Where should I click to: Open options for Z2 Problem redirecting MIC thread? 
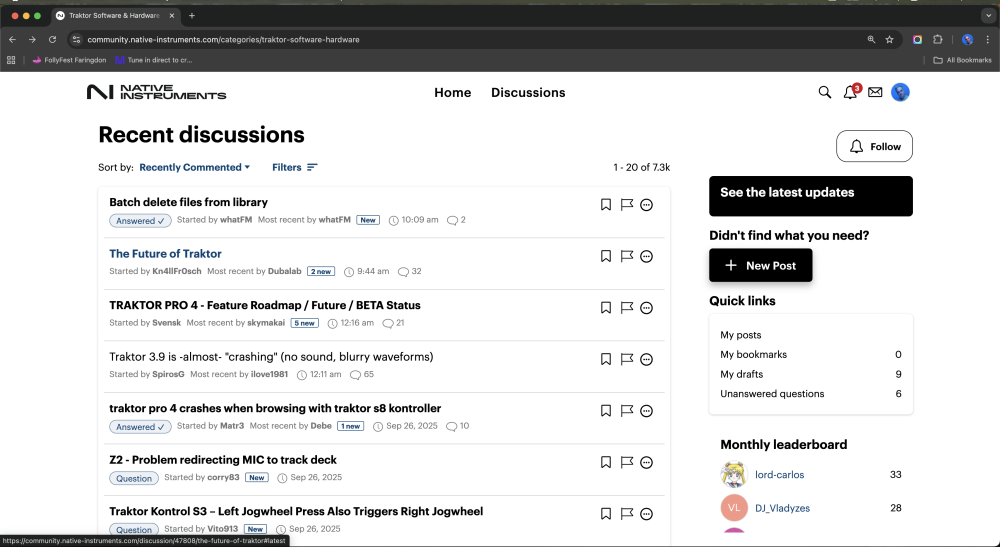(647, 462)
